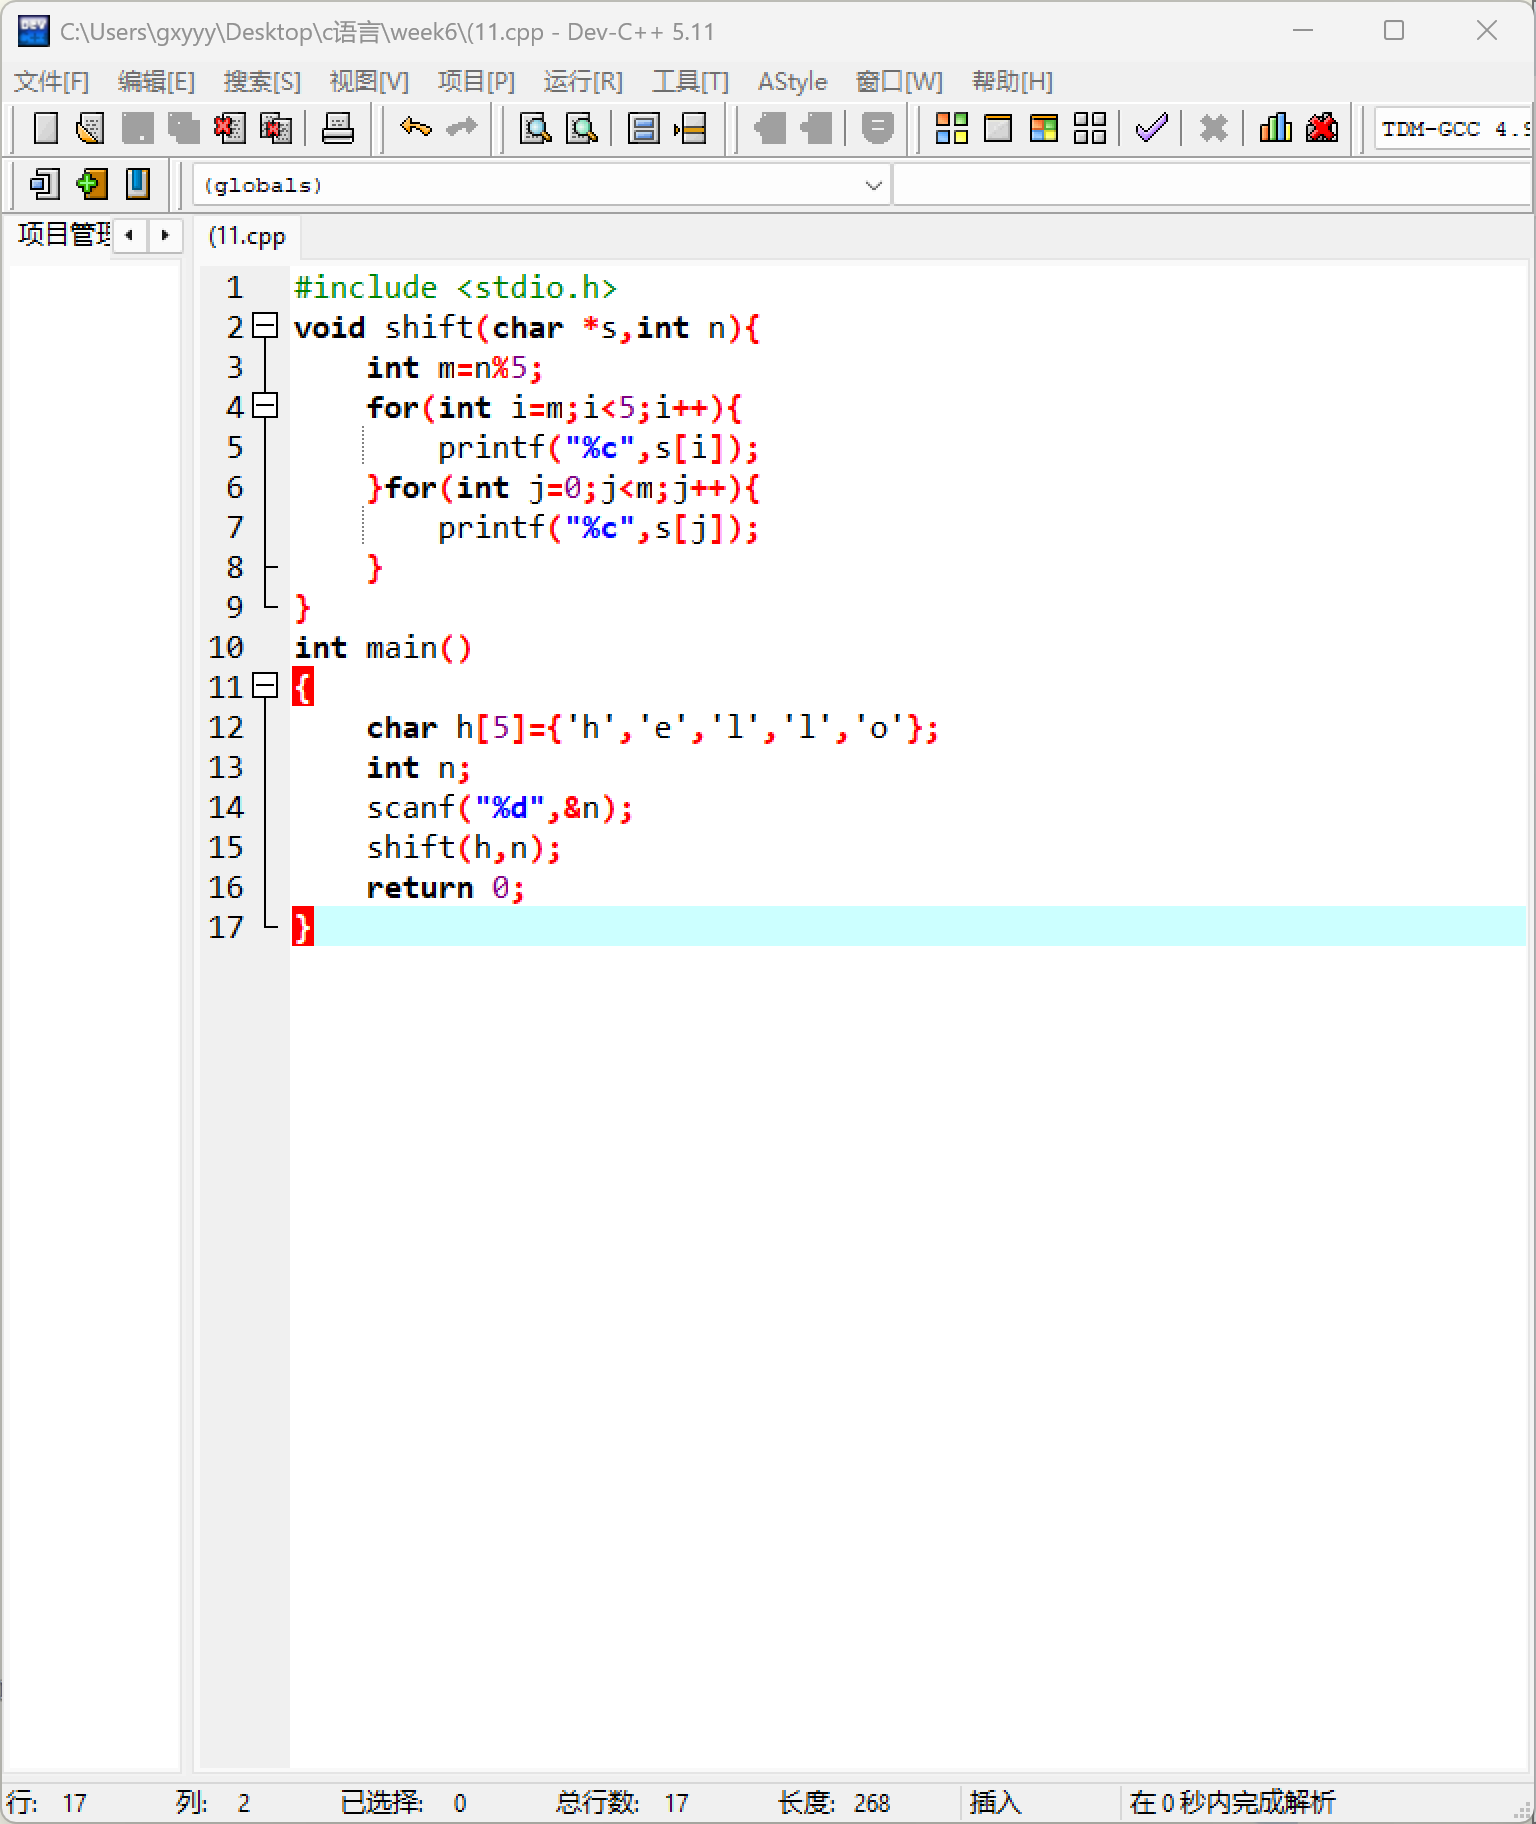The image size is (1536, 1824).
Task: Click the Dev-C++ app icon in title bar
Action: click(x=33, y=31)
